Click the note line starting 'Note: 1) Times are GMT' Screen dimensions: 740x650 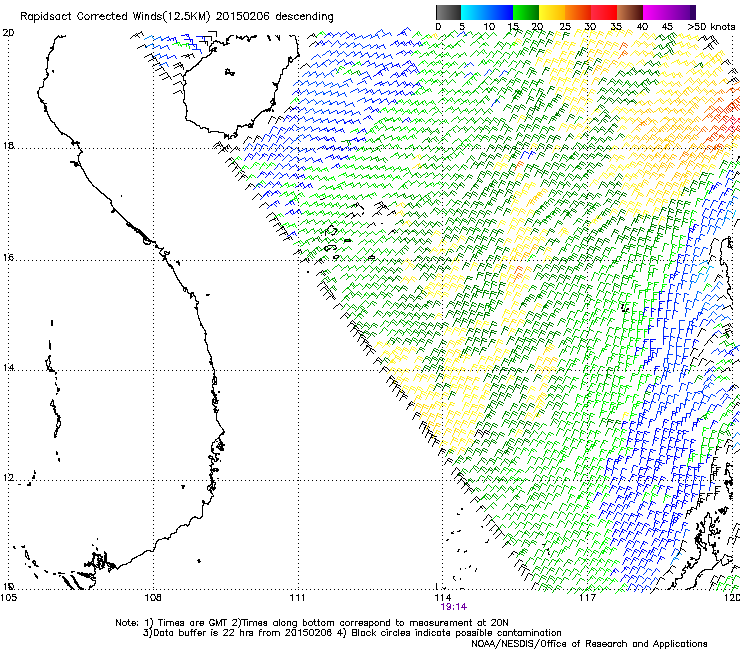point(312,623)
